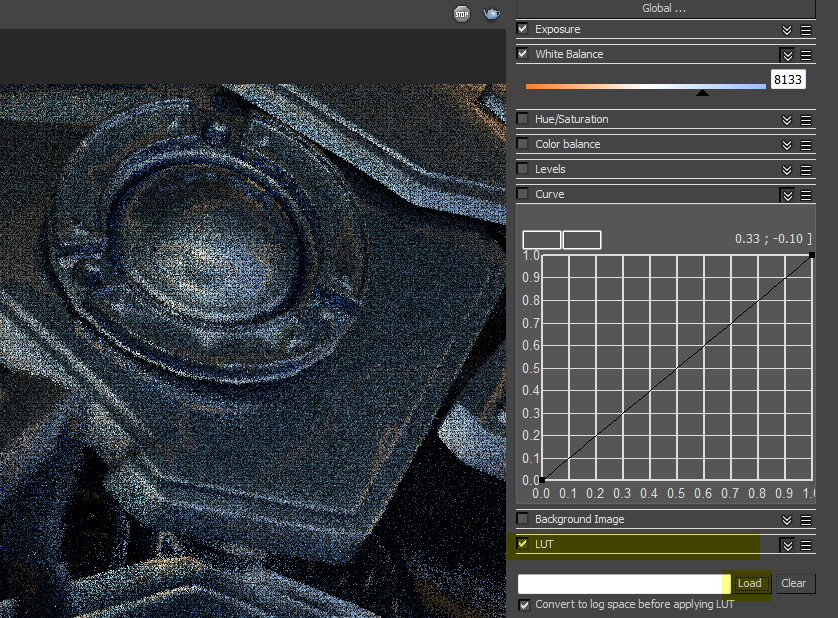Click the teapot render icon
838x618 pixels.
pyautogui.click(x=491, y=13)
